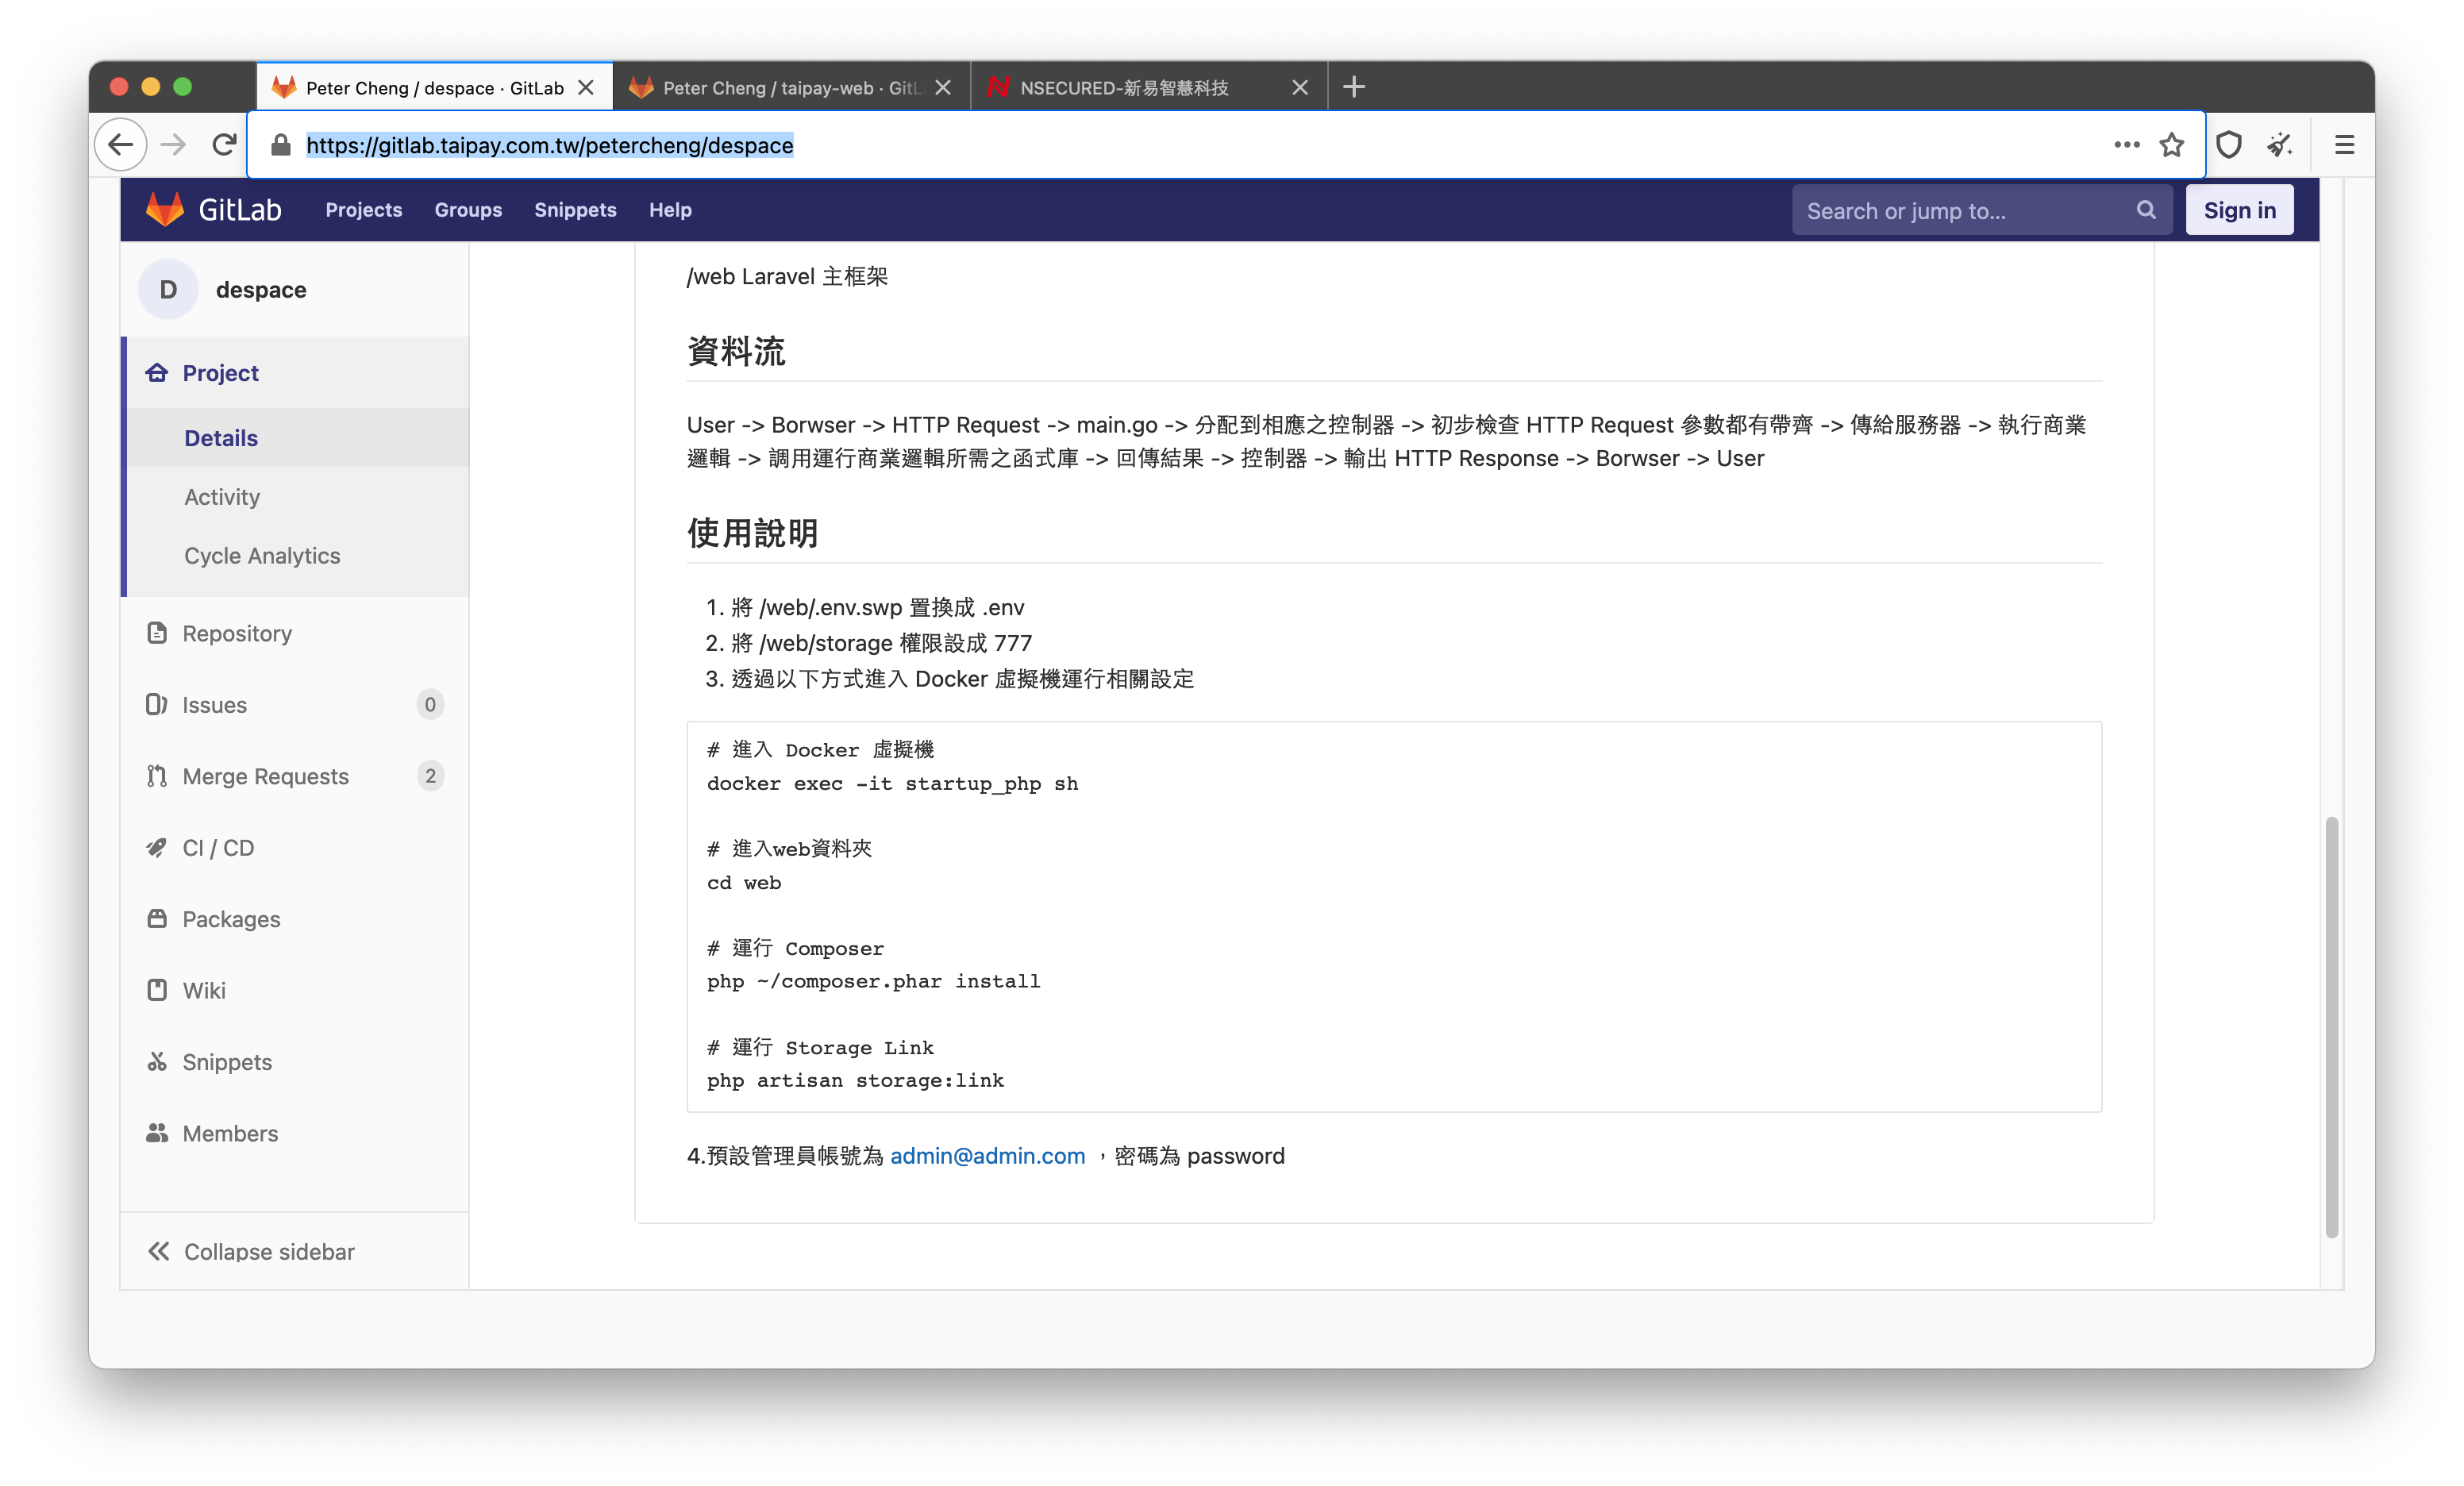The width and height of the screenshot is (2464, 1486).
Task: Click the Issues icon in sidebar
Action: point(157,704)
